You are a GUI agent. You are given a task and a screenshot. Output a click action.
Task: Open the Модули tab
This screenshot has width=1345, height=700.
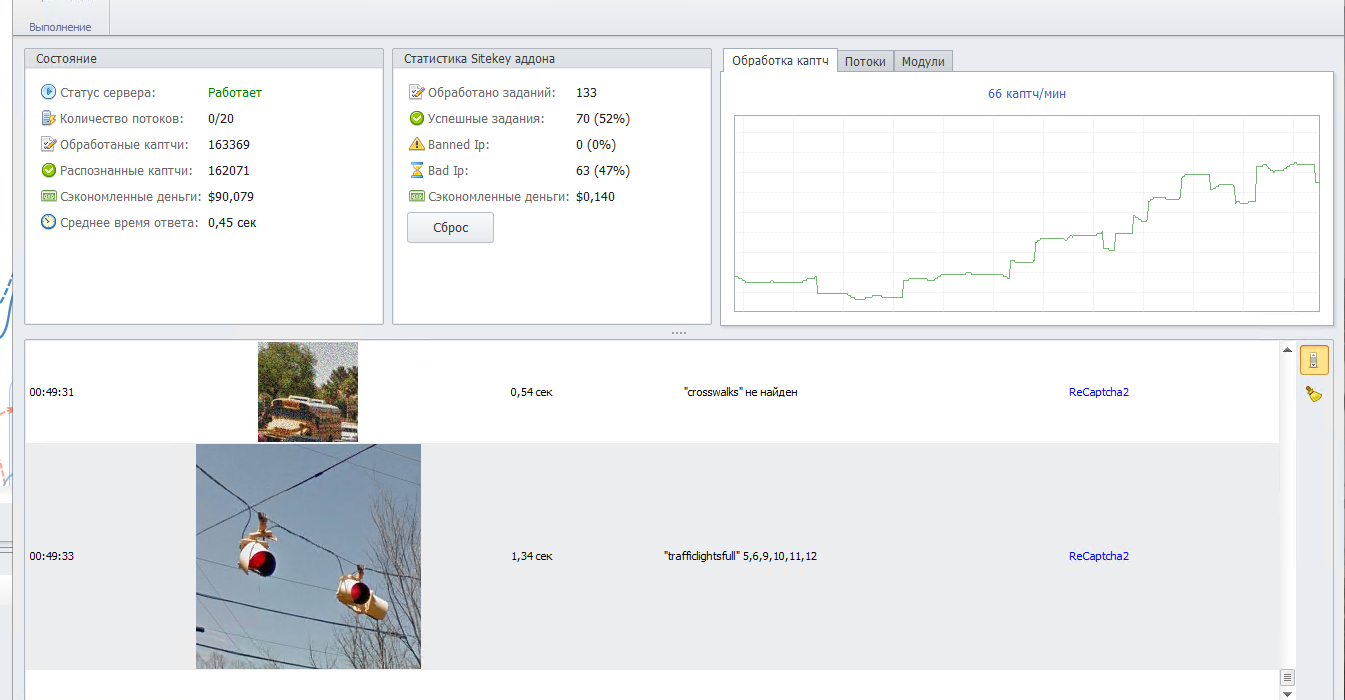click(923, 61)
